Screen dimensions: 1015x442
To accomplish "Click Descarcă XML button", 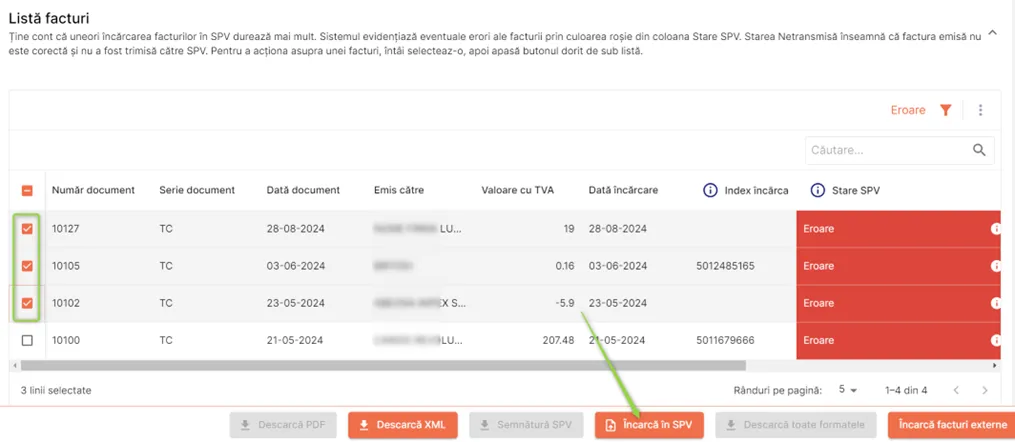I will (403, 425).
